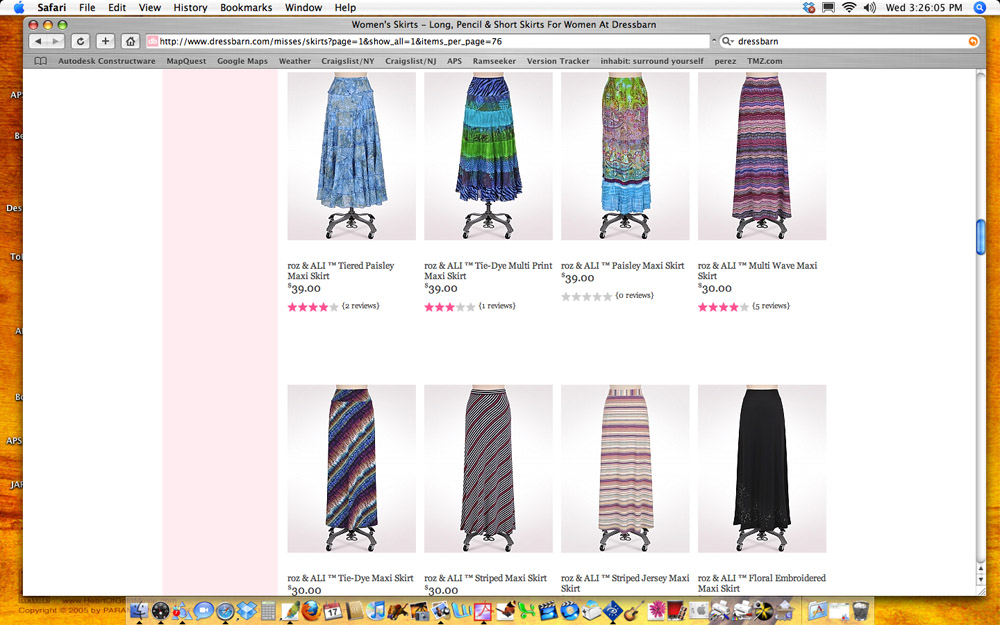
Task: Reload the Dressbarn page
Action: 80,41
